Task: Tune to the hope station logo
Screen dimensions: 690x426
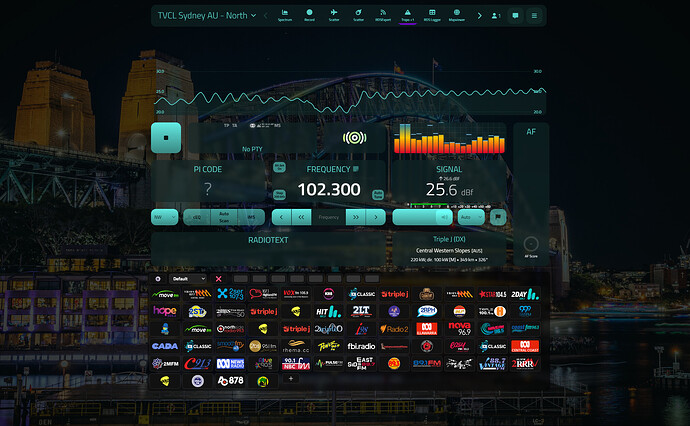Action: 165,311
